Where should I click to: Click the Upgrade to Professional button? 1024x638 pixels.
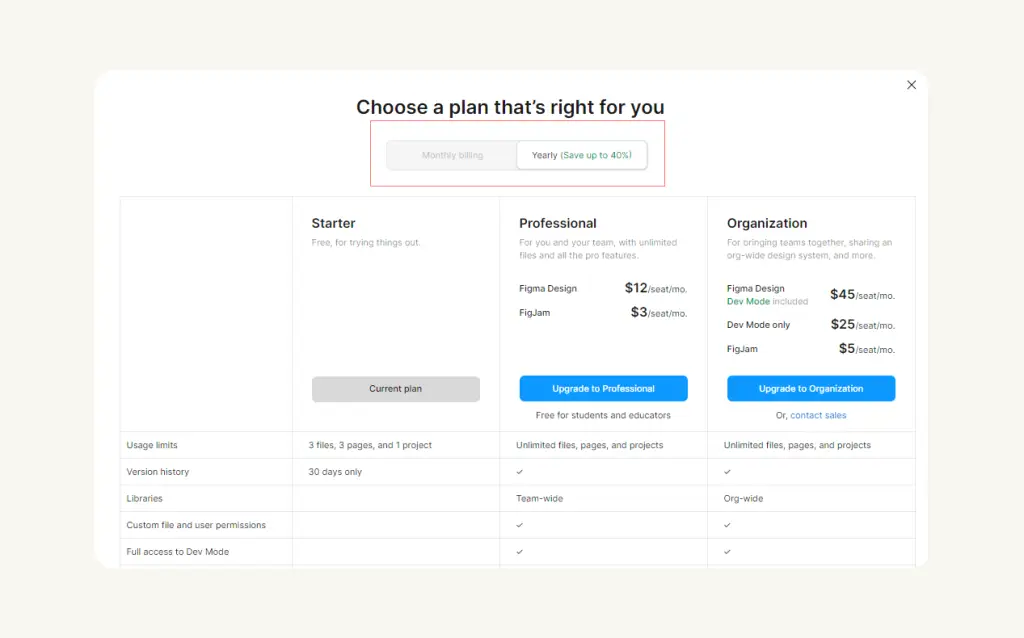[x=603, y=388]
